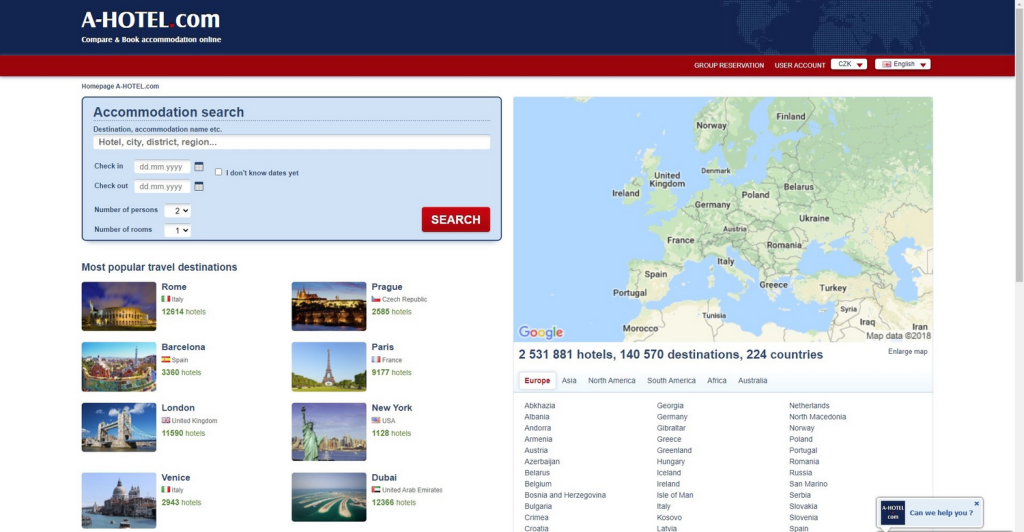Tick 'I don't know dates yet' checkbox
The height and width of the screenshot is (532, 1024).
click(x=218, y=172)
